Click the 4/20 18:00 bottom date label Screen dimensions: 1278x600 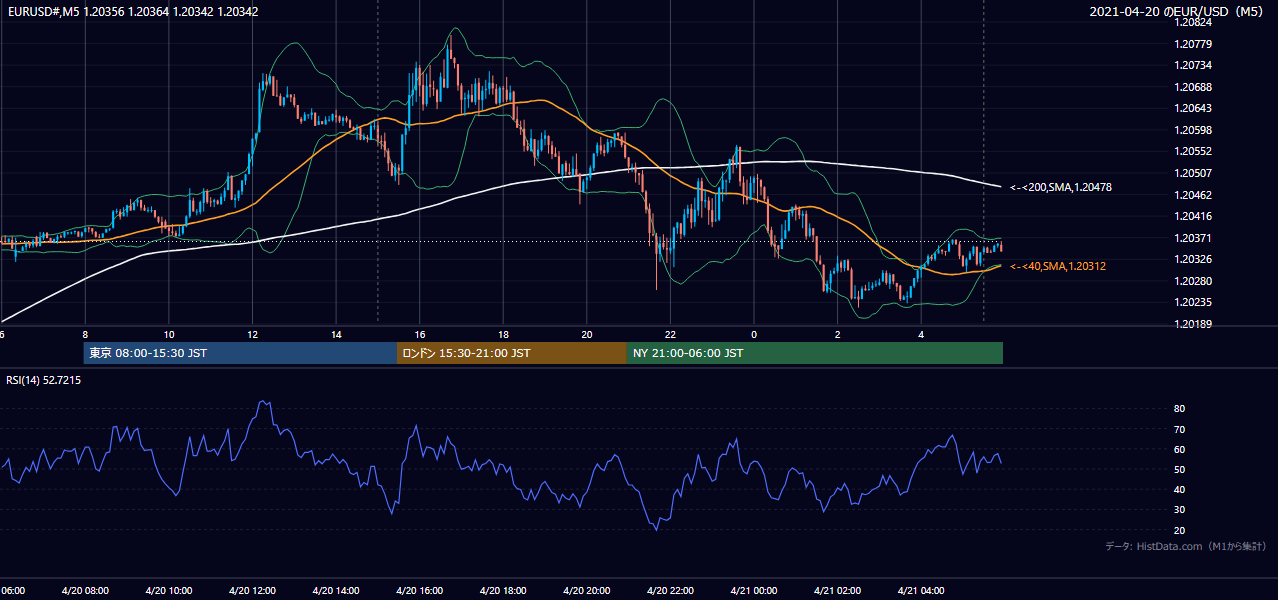tap(501, 590)
